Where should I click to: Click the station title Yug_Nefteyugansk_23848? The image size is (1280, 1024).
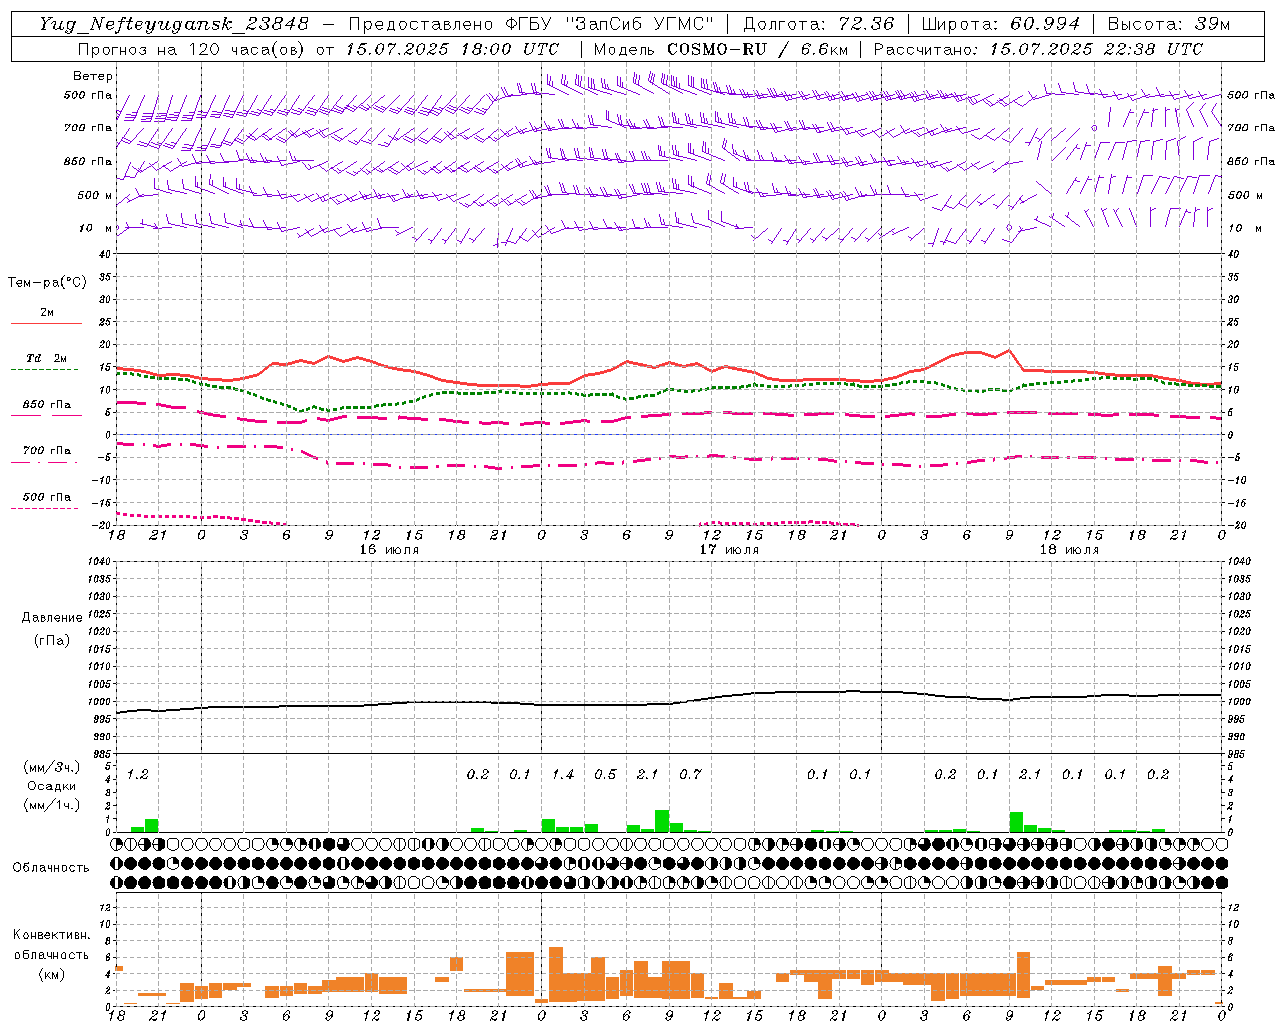click(x=174, y=24)
